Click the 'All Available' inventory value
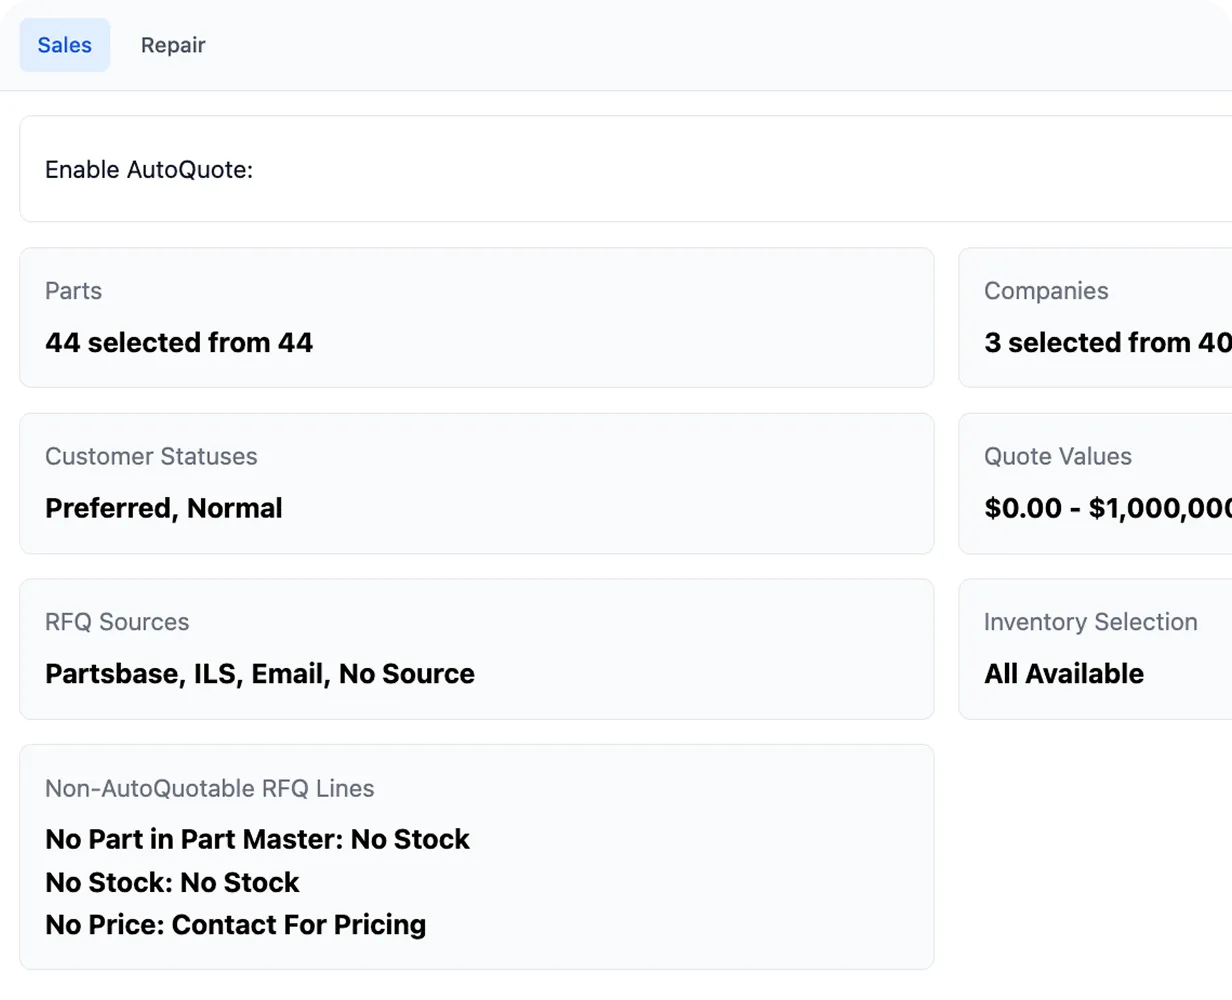This screenshot has height=1000, width=1232. coord(1063,674)
